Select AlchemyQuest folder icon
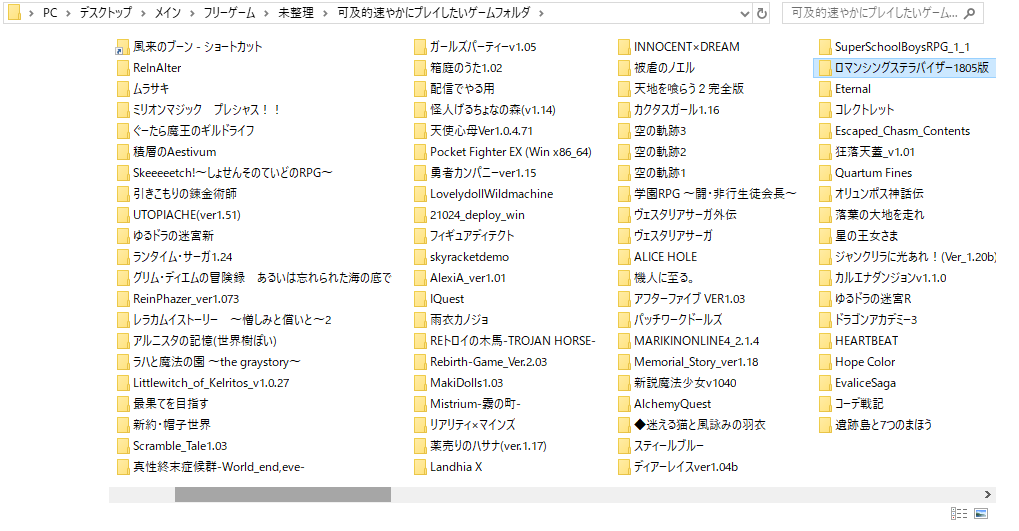The height and width of the screenshot is (531, 1019). (624, 404)
